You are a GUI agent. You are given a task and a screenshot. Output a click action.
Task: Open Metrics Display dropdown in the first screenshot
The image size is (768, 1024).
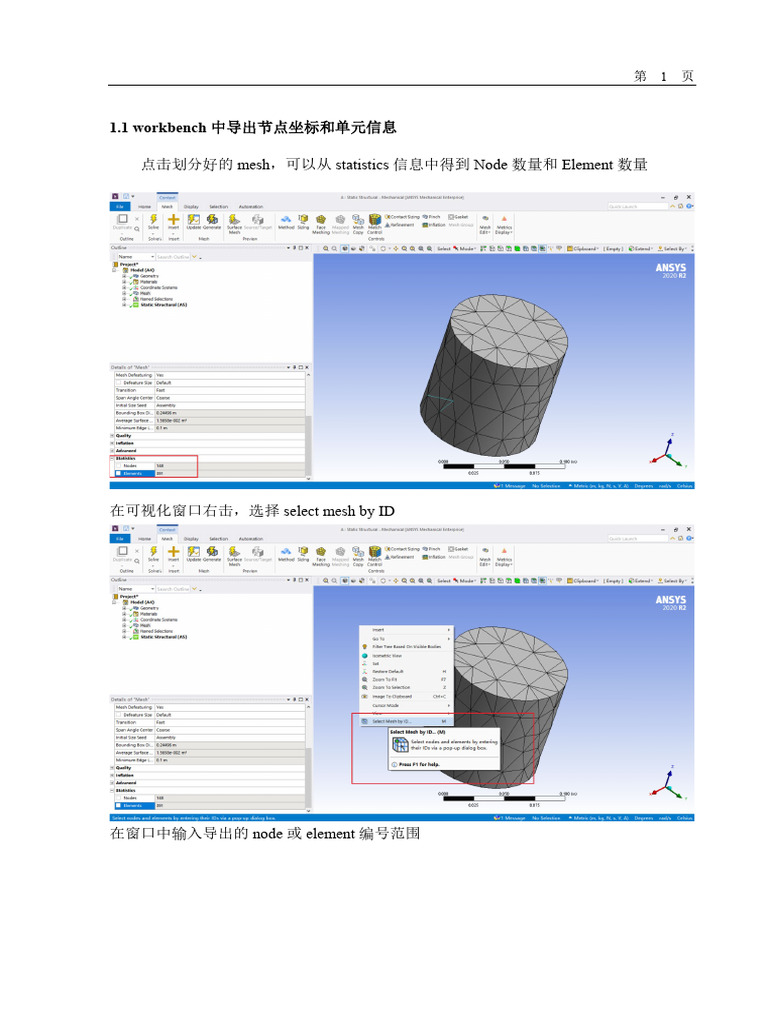tap(504, 224)
